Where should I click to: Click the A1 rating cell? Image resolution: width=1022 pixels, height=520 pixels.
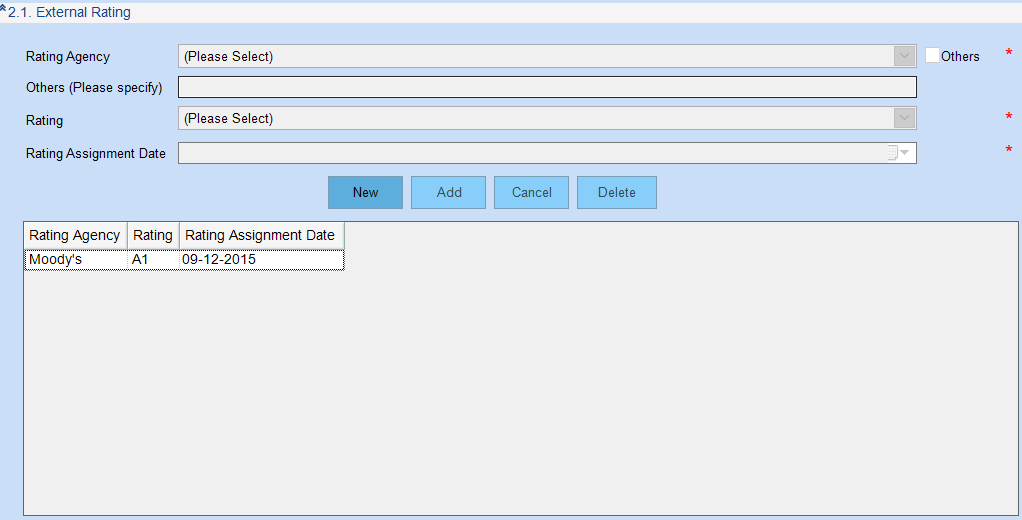click(x=153, y=259)
